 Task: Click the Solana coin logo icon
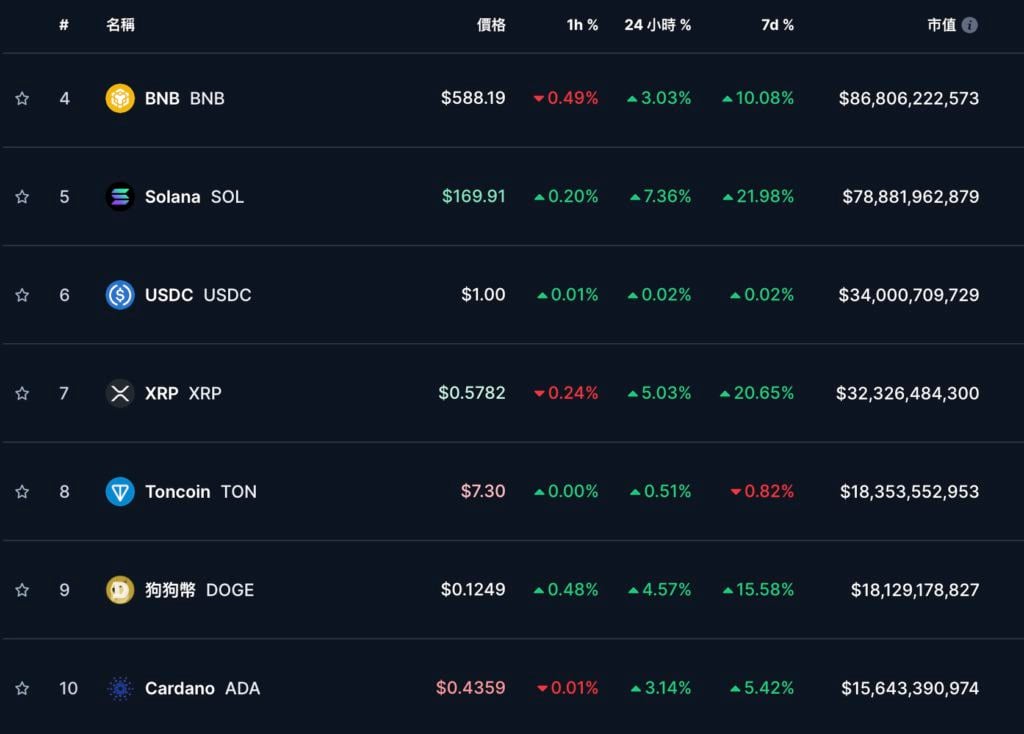(x=120, y=197)
